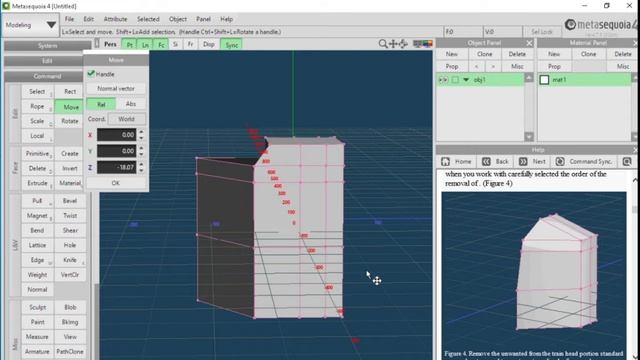Collapse the System section header

coord(47,46)
